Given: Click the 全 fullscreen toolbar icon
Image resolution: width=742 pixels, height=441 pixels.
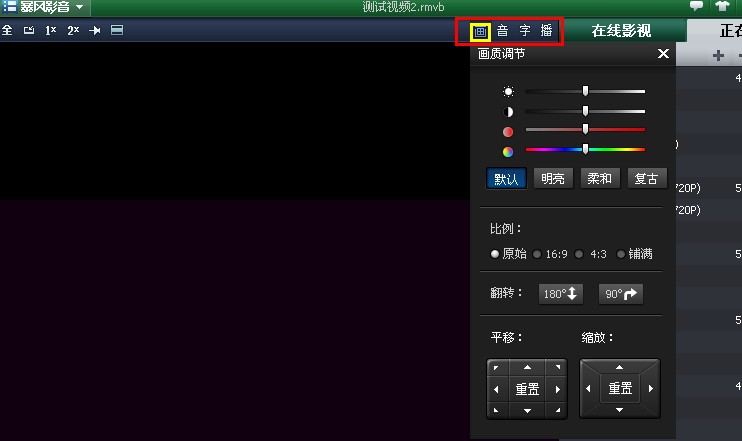Looking at the screenshot, I should click(7, 30).
